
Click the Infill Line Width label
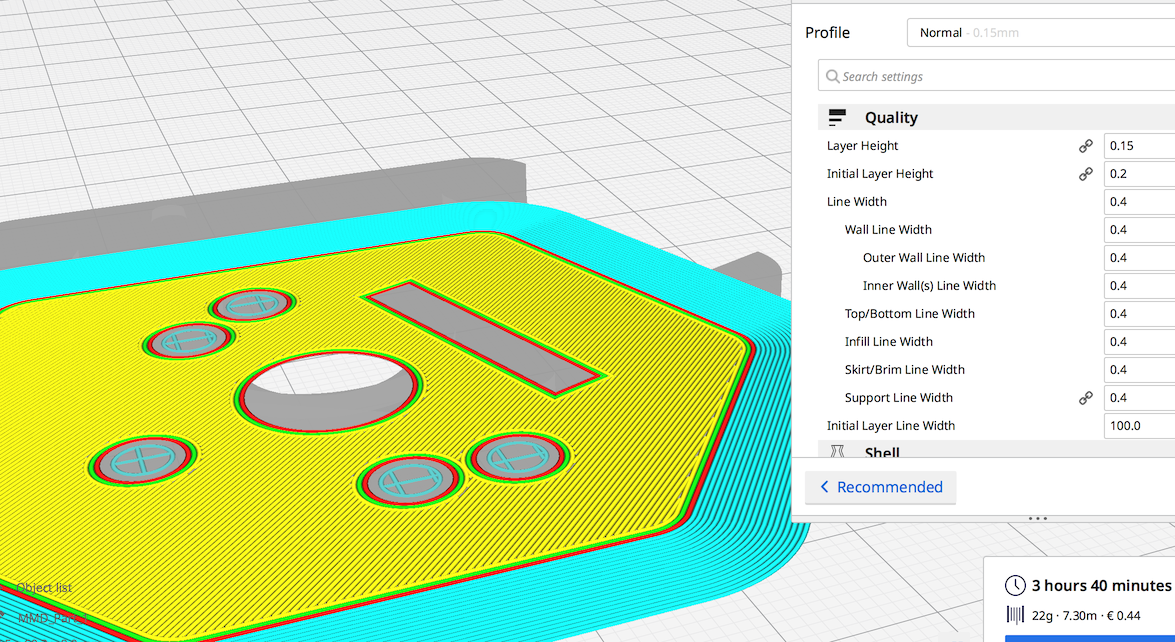[889, 342]
